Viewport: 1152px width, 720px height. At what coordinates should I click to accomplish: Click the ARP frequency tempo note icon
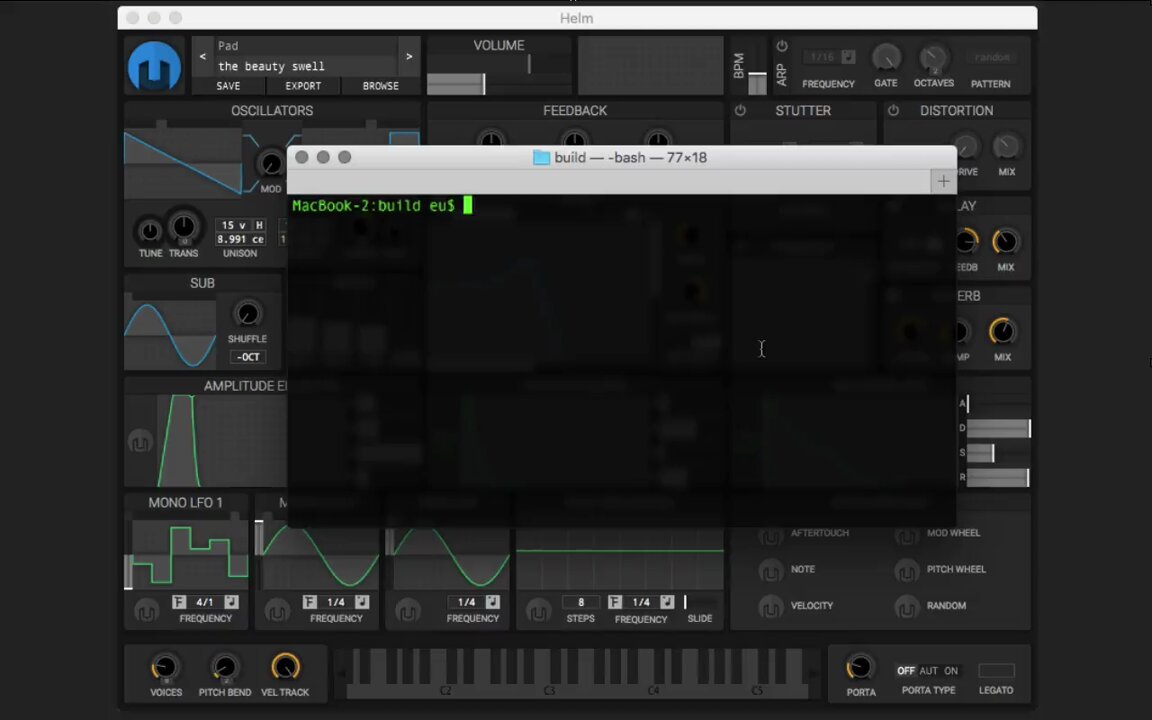(849, 57)
